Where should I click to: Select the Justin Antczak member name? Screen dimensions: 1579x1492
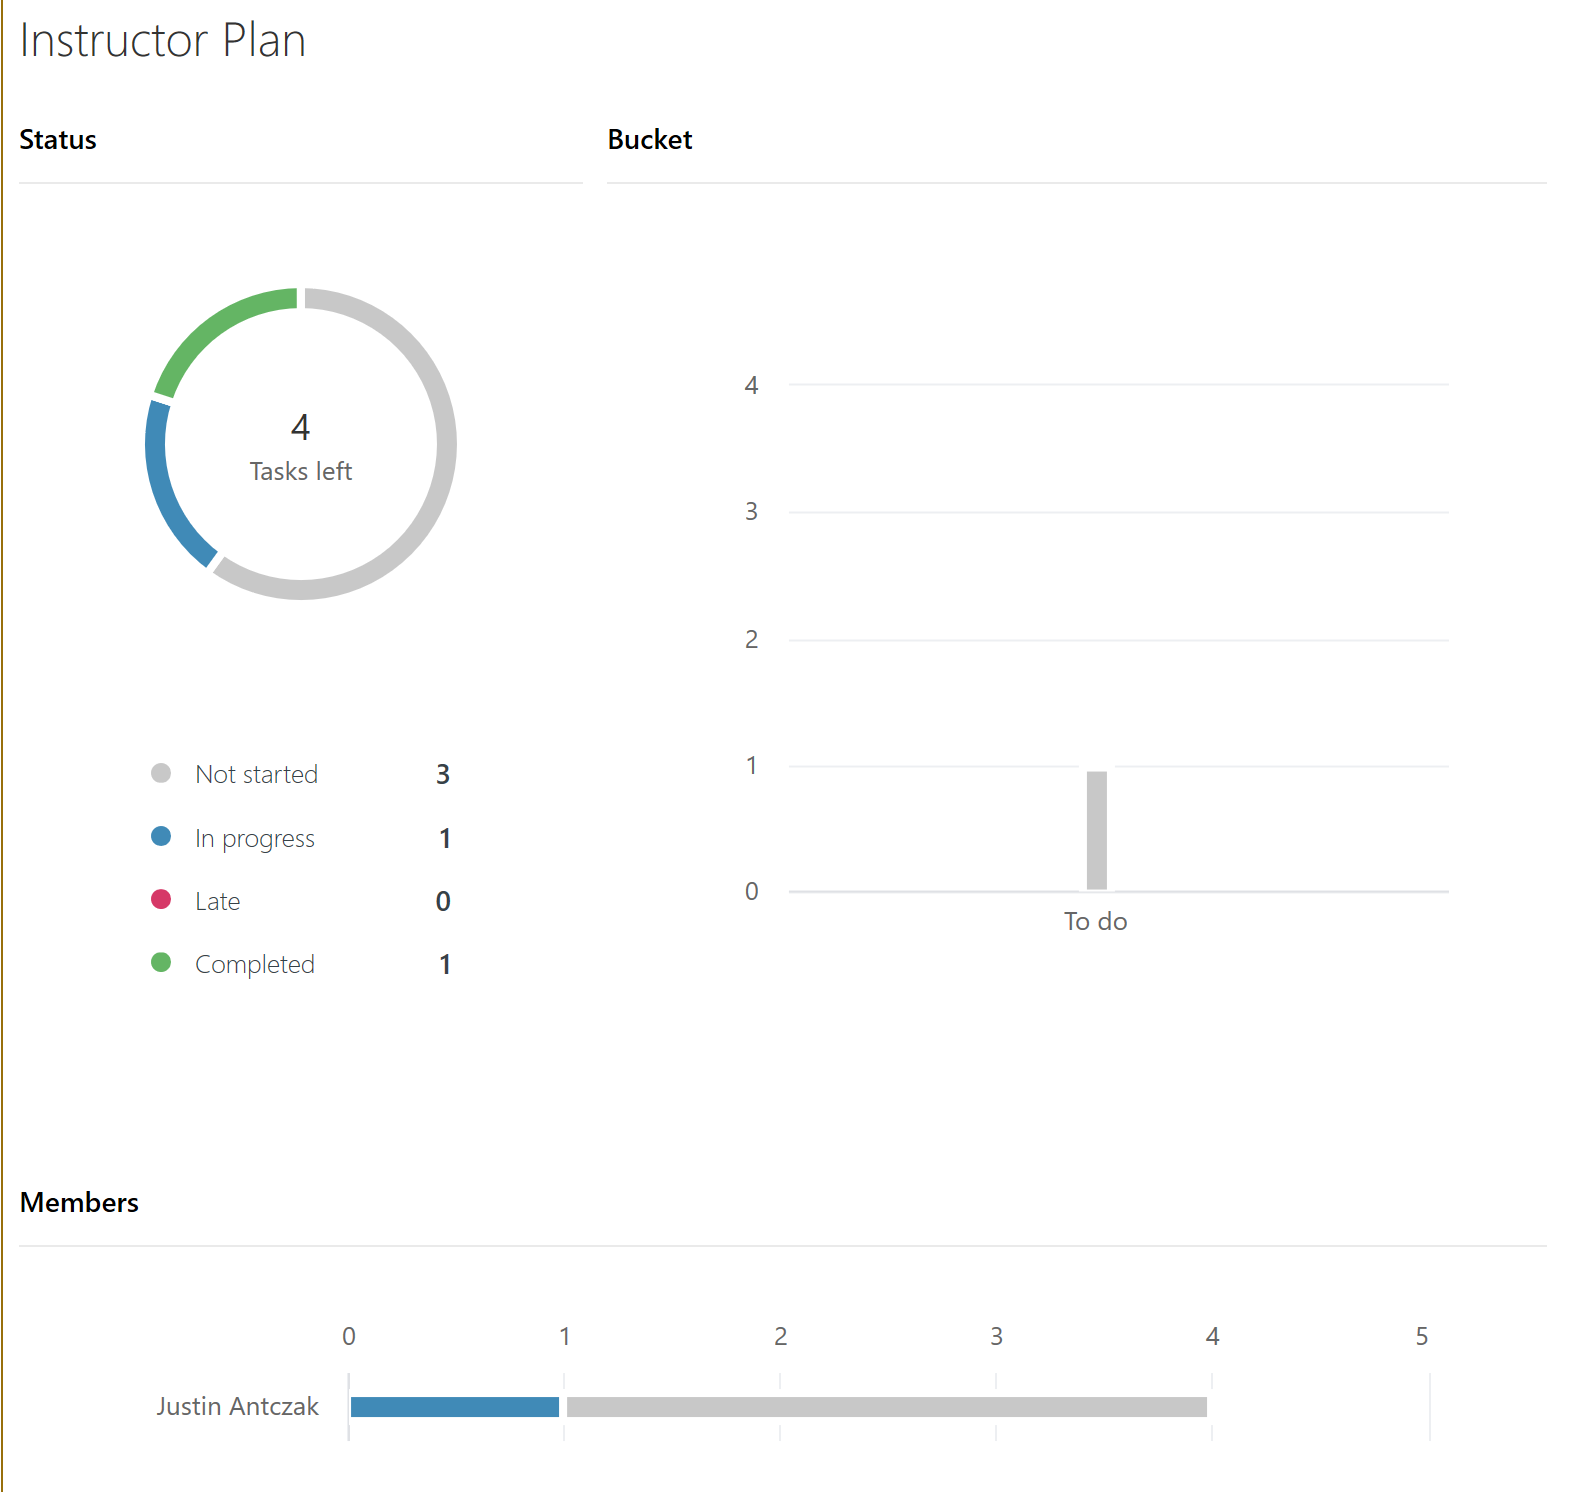pyautogui.click(x=237, y=1406)
